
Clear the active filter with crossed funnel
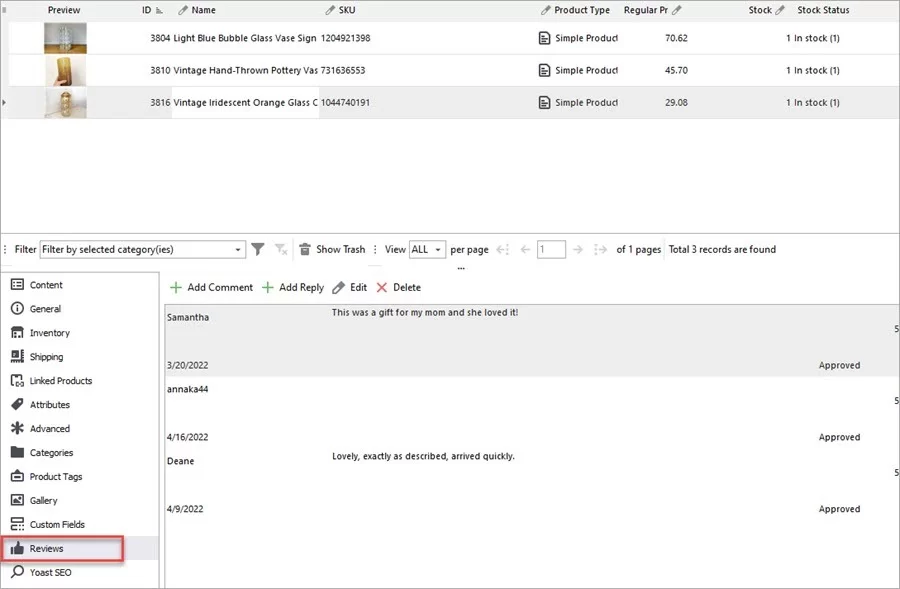pyautogui.click(x=281, y=249)
